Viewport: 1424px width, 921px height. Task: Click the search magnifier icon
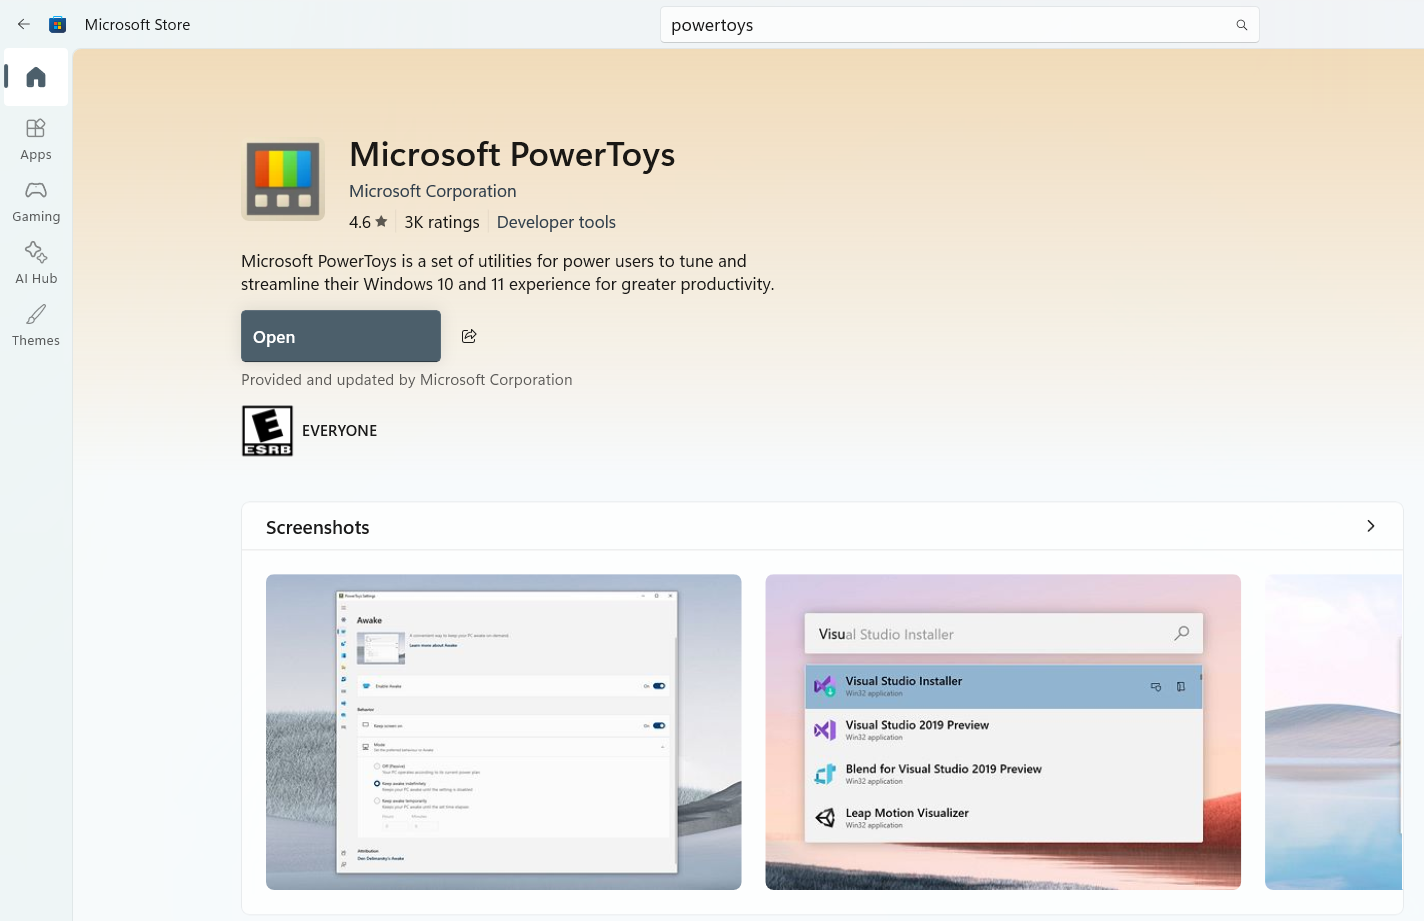[x=1241, y=24]
